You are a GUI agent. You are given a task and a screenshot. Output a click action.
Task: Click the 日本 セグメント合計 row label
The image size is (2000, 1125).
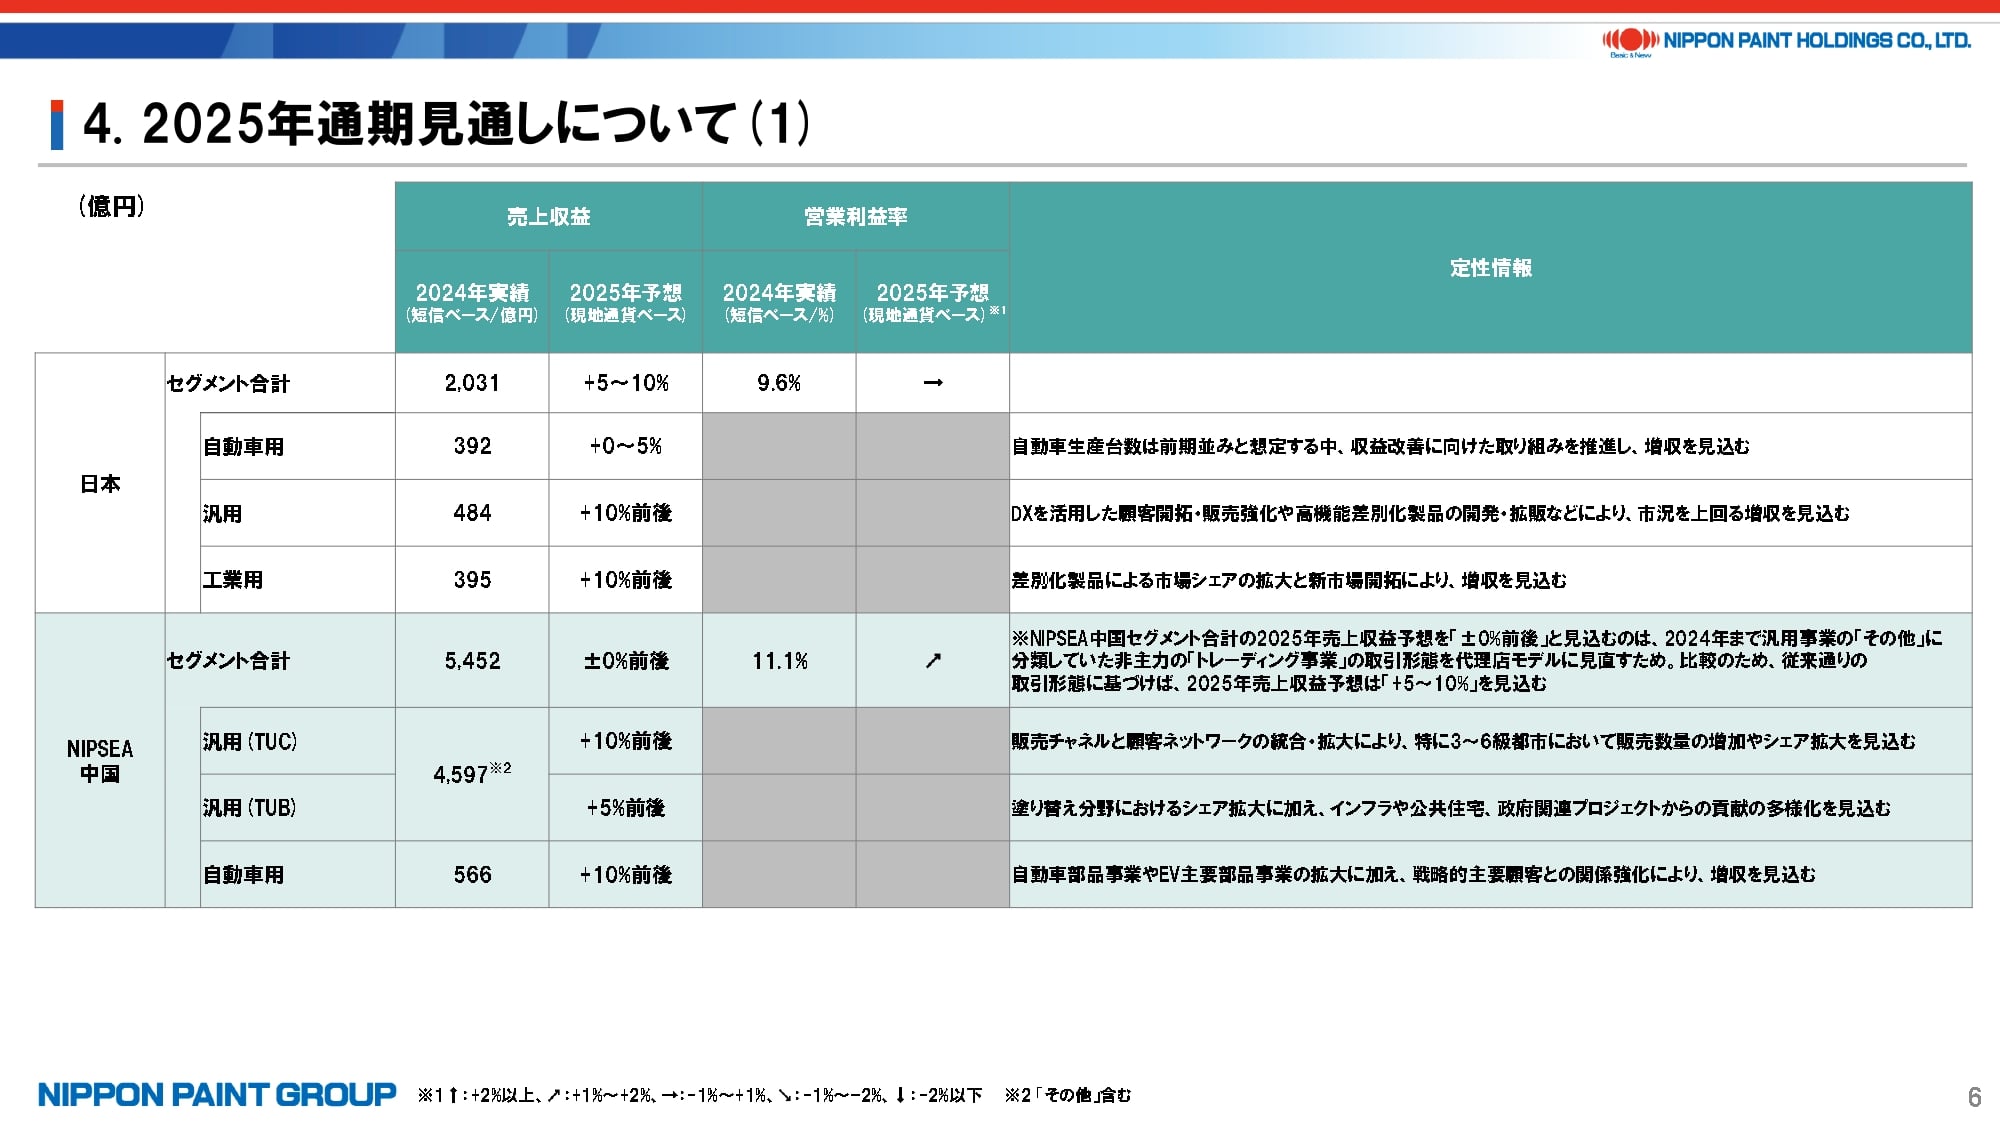click(x=228, y=384)
